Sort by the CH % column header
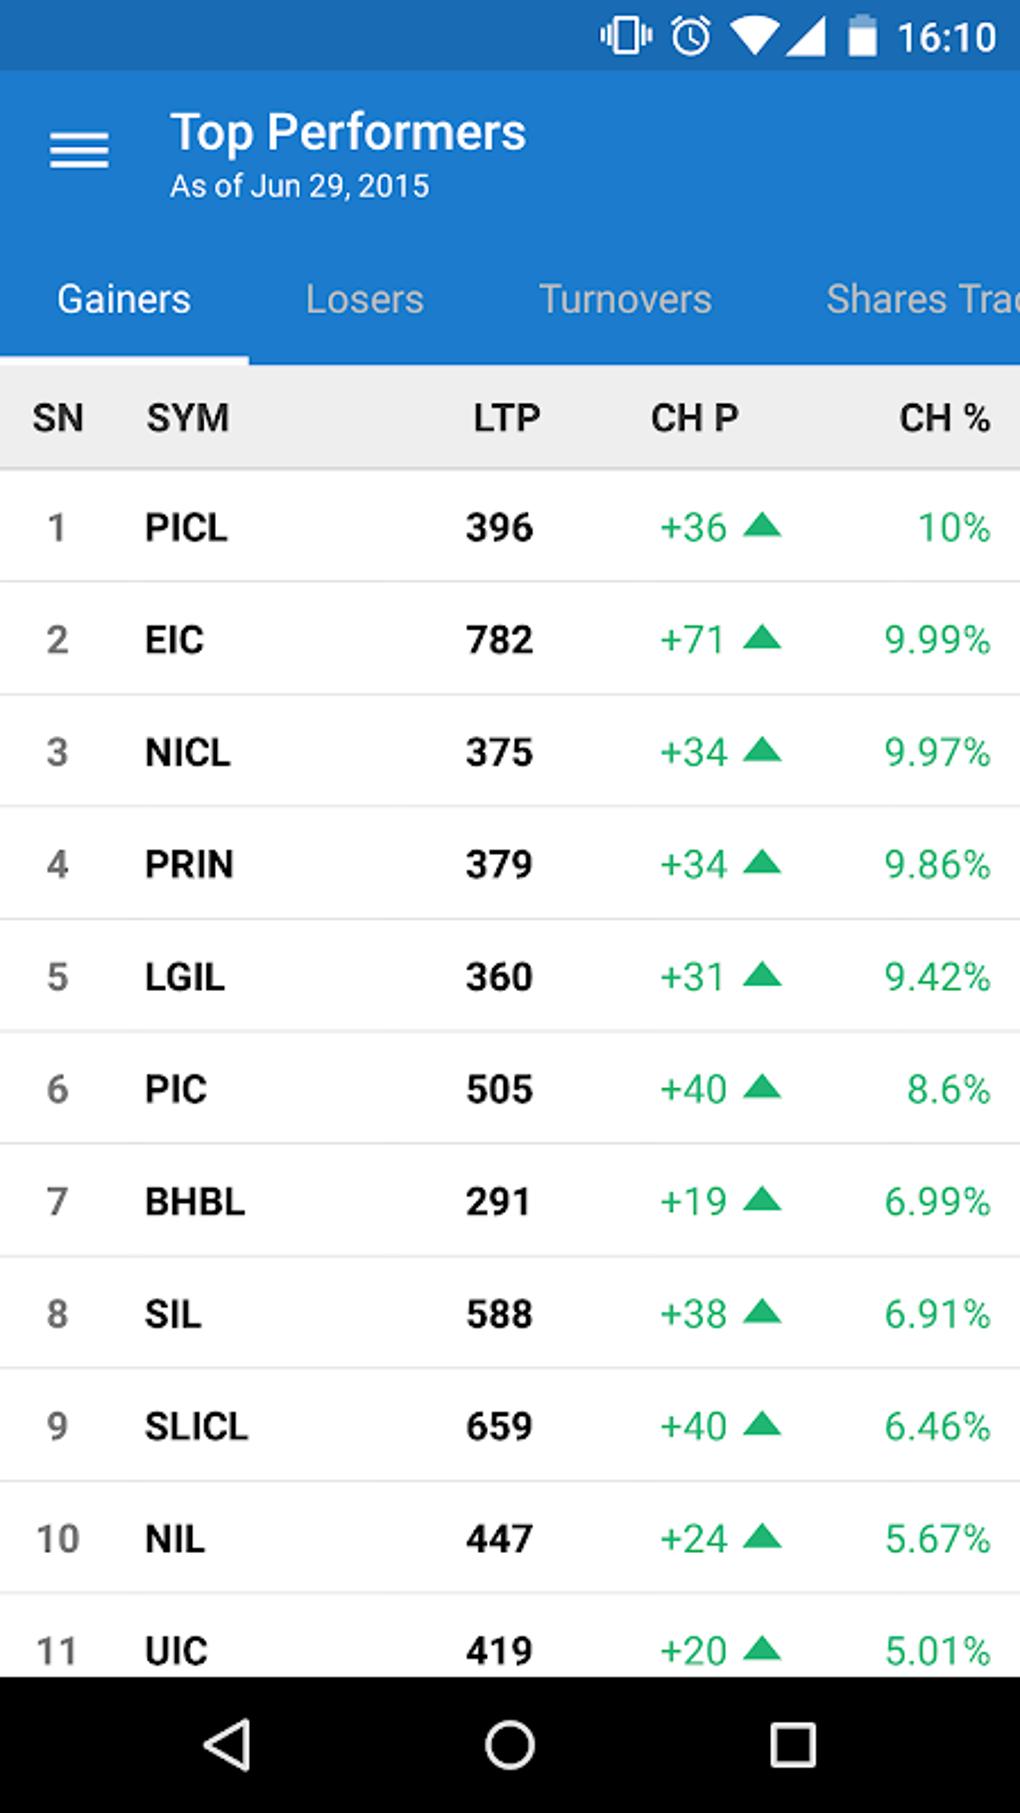The image size is (1020, 1813). click(x=944, y=418)
